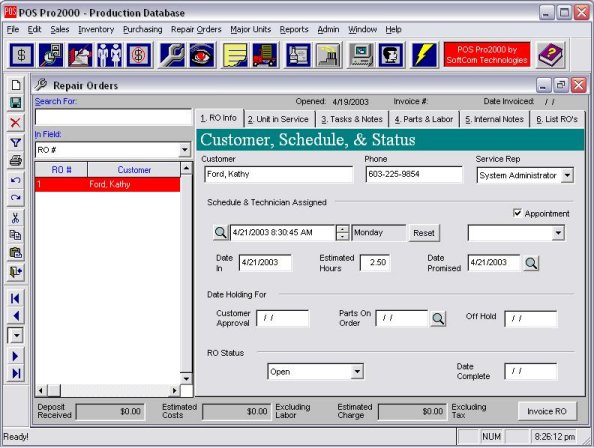Click the head profile toolbar icon

coord(390,55)
